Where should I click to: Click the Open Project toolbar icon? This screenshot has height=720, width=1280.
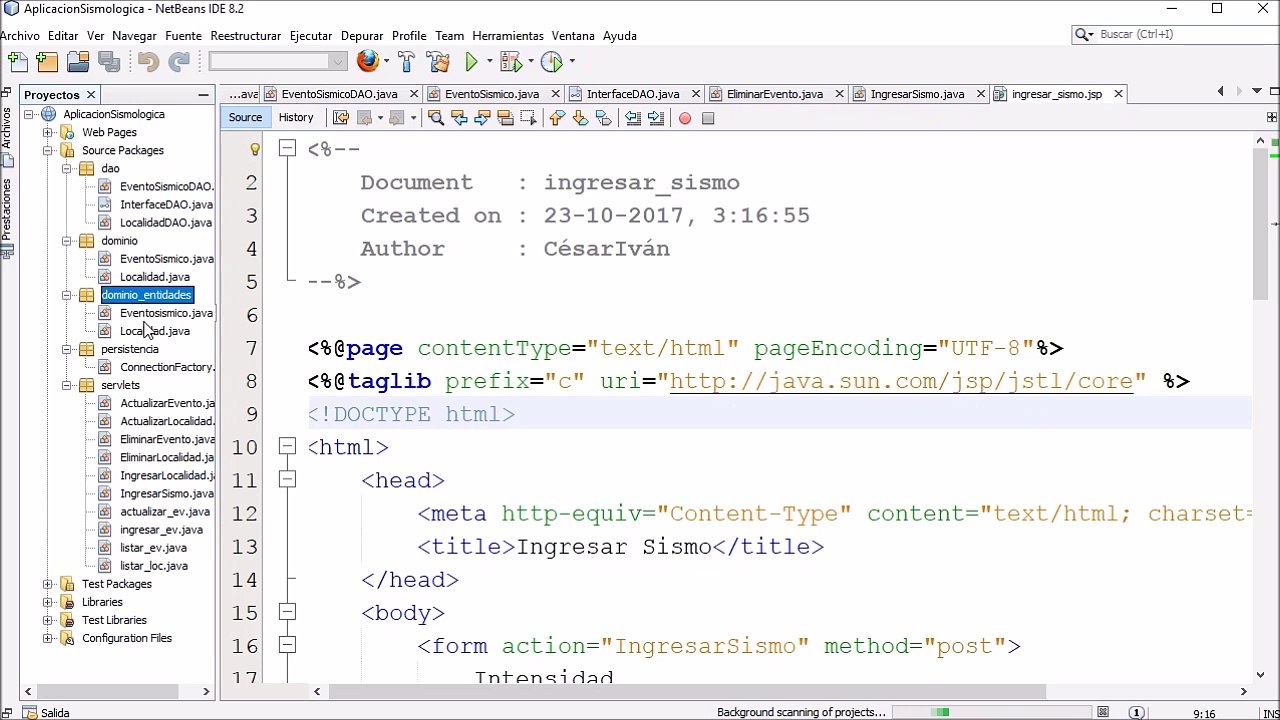point(78,62)
